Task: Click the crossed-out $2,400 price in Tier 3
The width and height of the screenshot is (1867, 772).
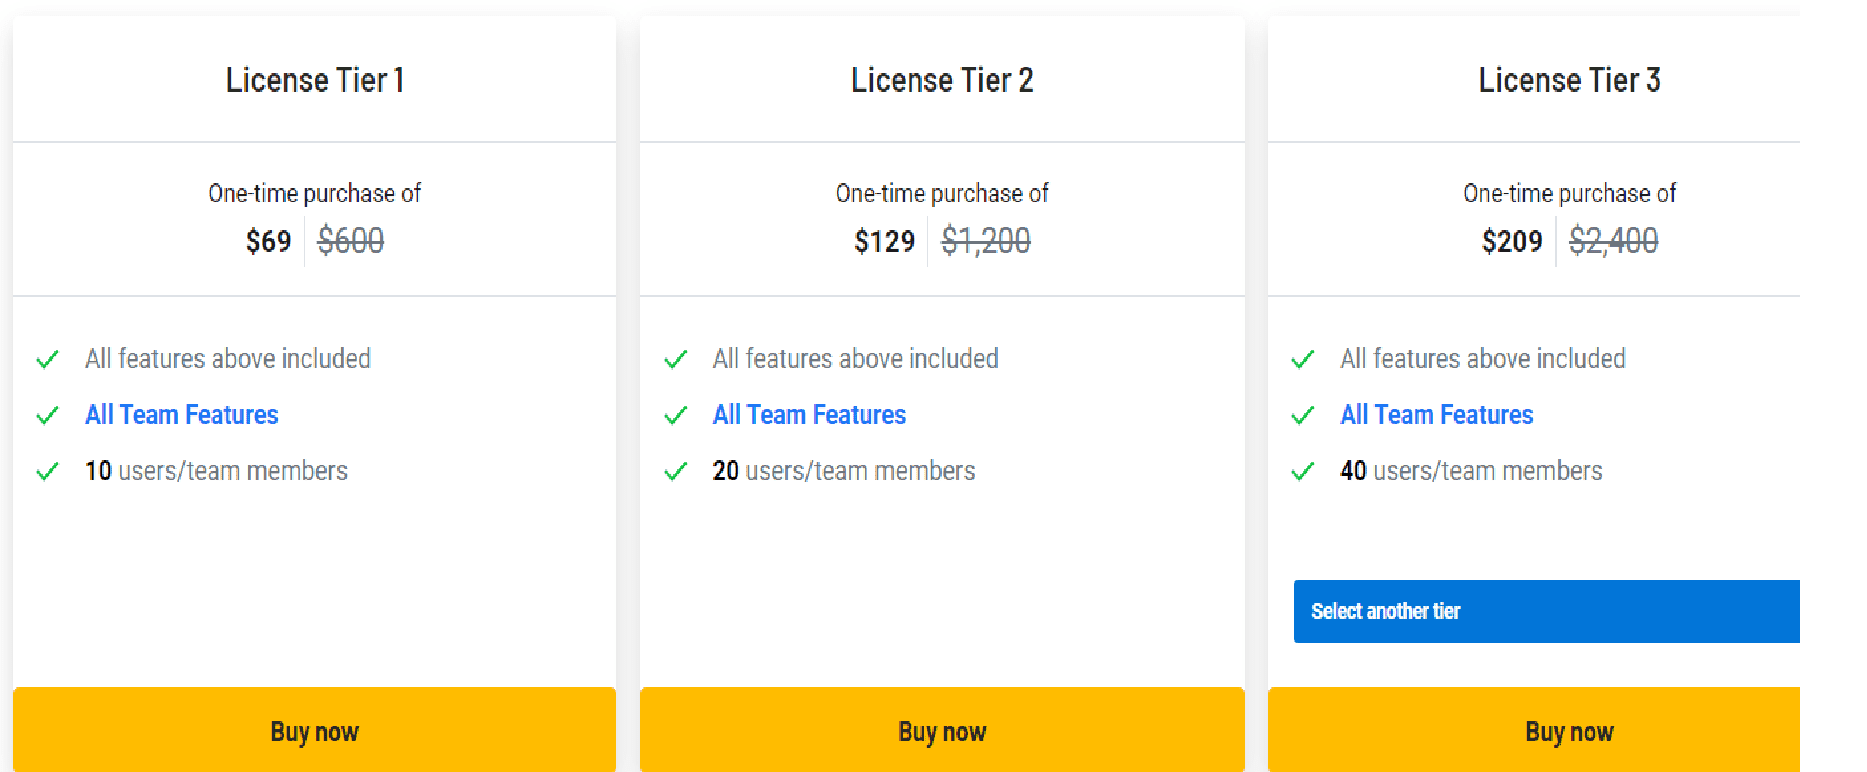Action: point(1612,240)
